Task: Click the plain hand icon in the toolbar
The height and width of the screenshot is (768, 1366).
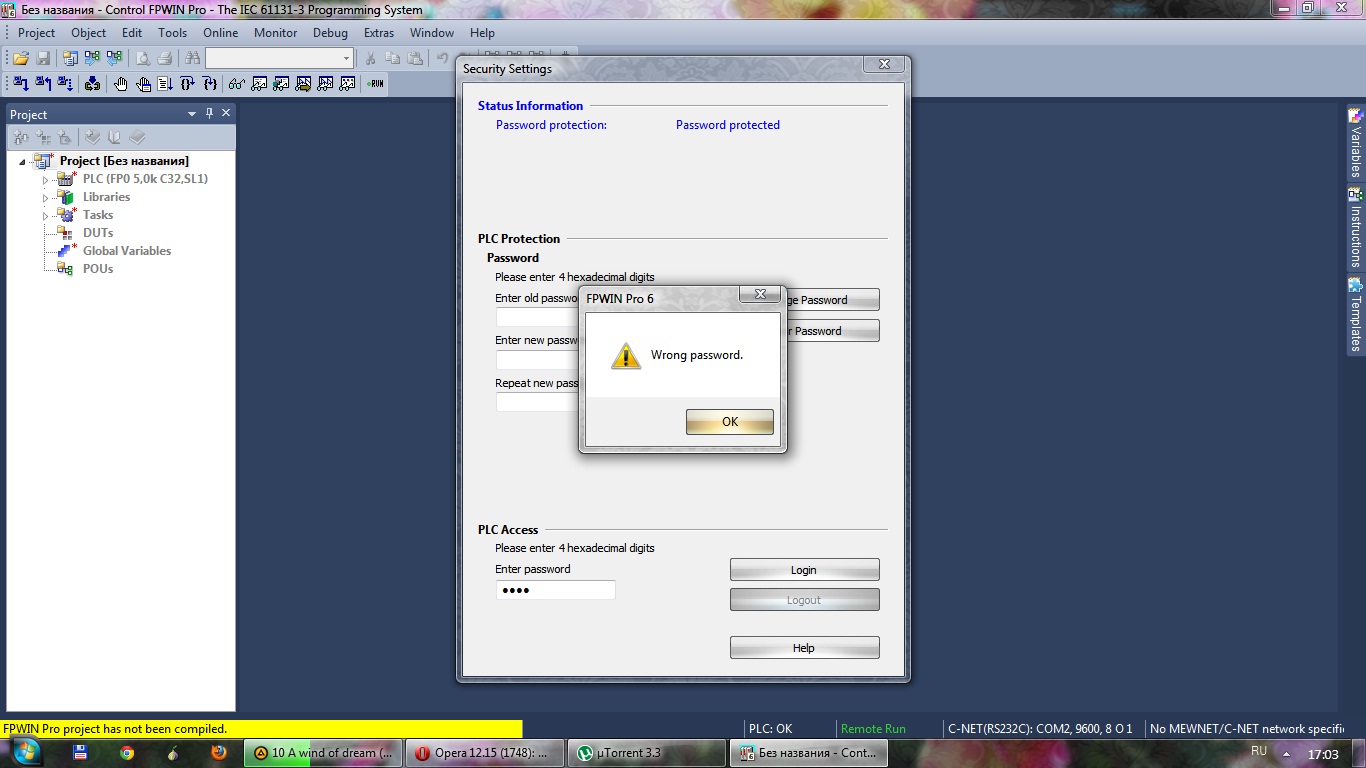Action: coord(121,84)
